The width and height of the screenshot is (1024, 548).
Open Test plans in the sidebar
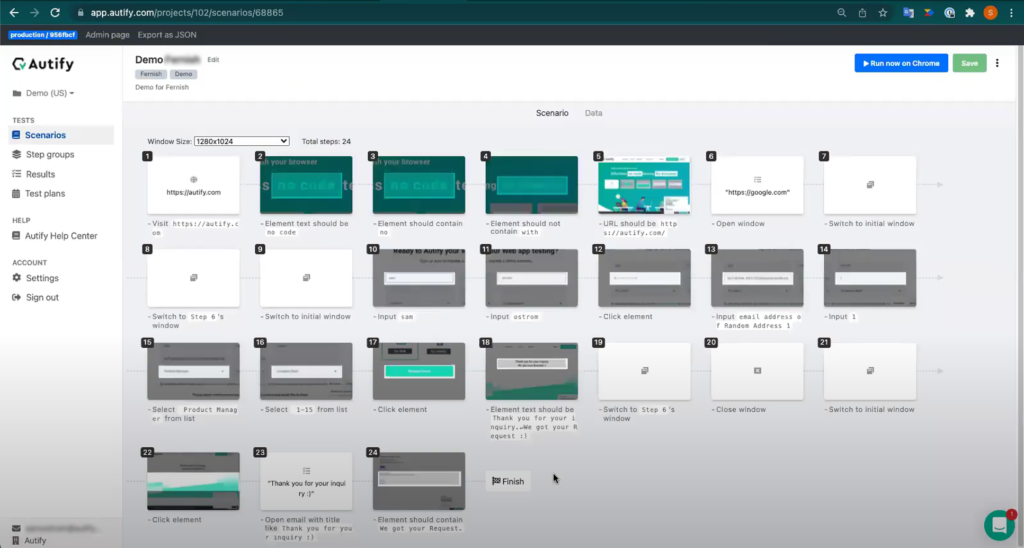pyautogui.click(x=45, y=193)
